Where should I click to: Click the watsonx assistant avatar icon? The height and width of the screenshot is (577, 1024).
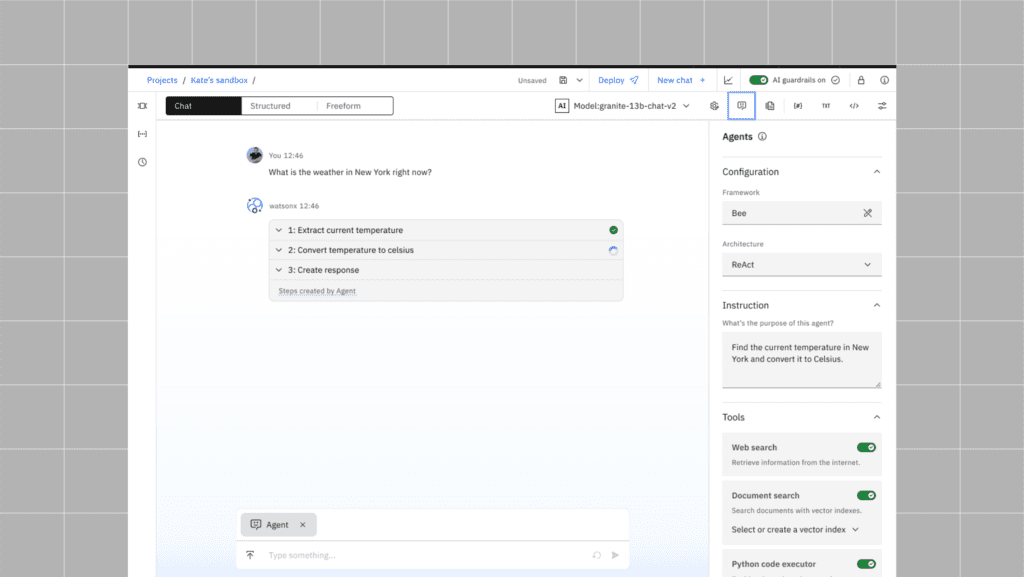255,205
